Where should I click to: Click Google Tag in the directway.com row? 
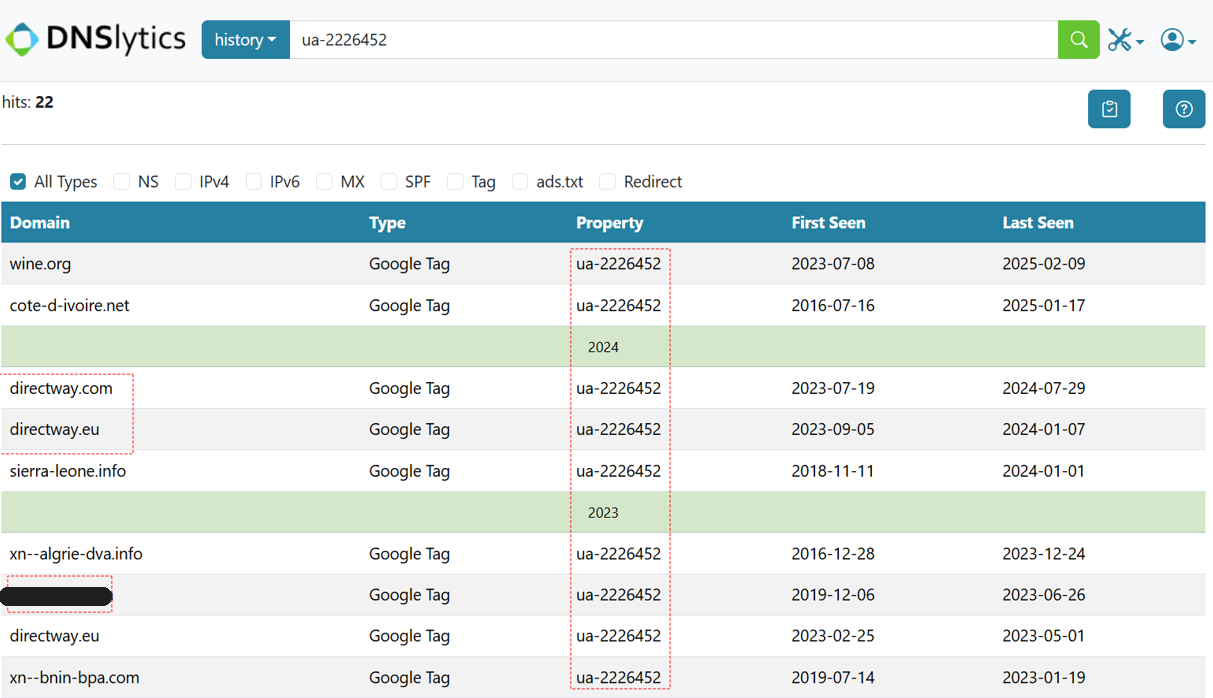coord(409,388)
